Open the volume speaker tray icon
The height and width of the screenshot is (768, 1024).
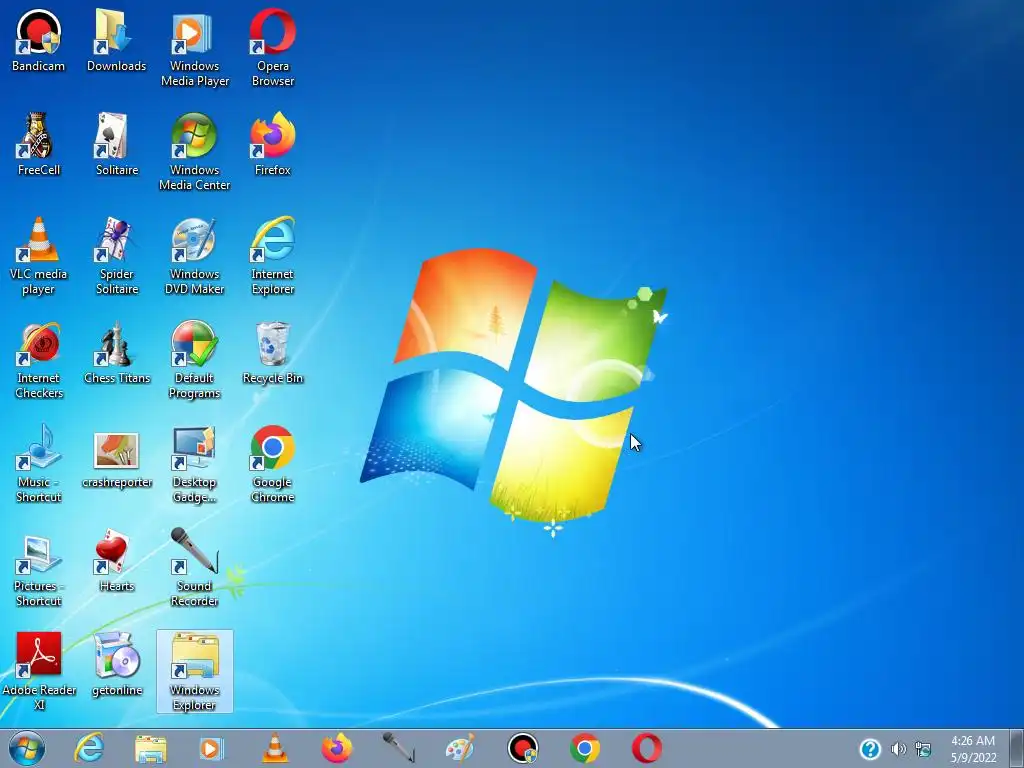(899, 749)
